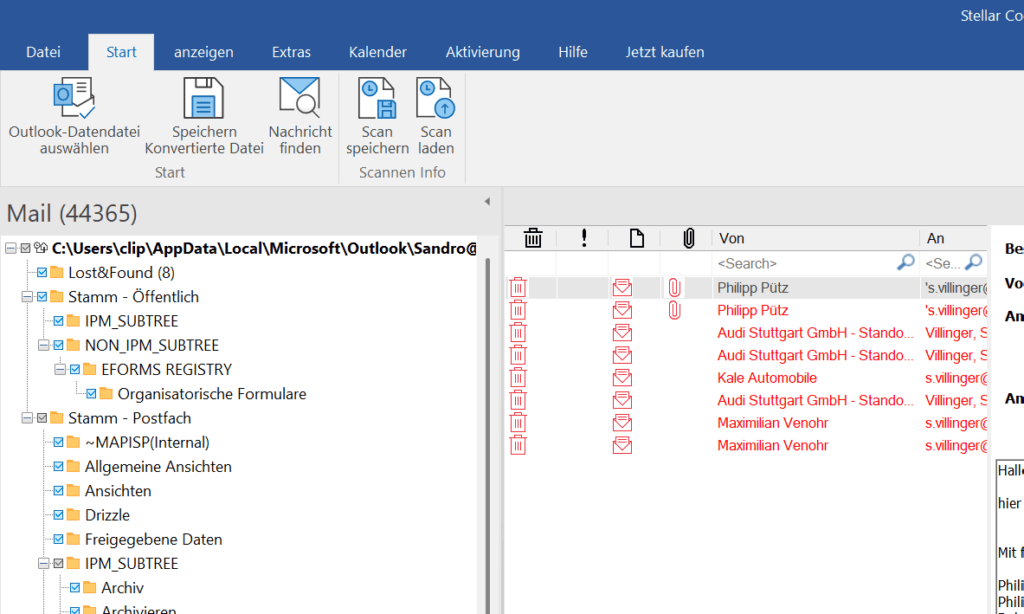Toggle the Drizzle folder checkbox
1024x614 pixels.
click(58, 515)
